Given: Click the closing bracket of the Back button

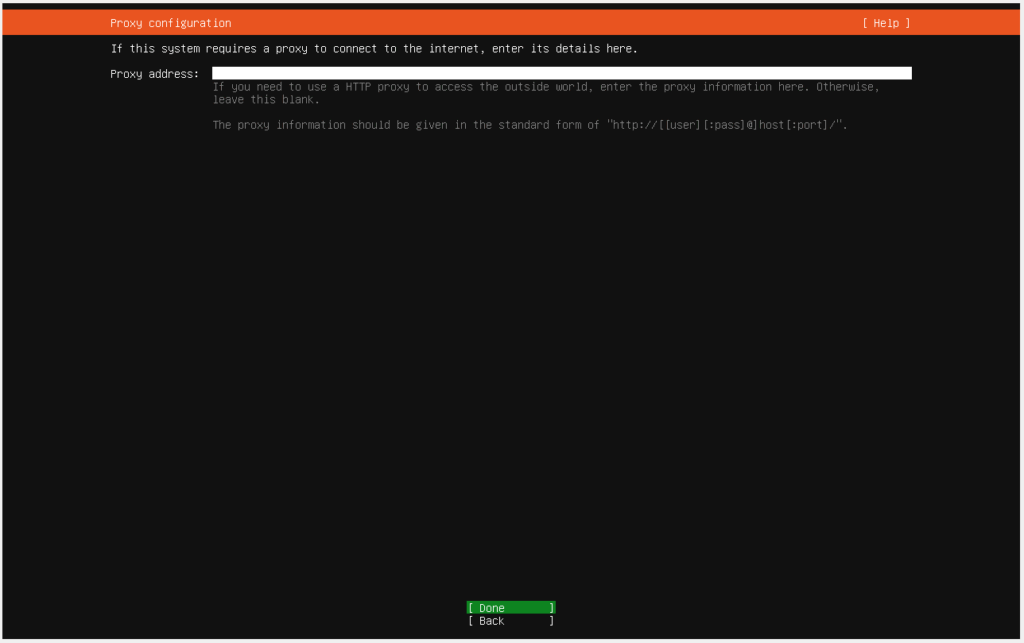Looking at the screenshot, I should 551,621.
